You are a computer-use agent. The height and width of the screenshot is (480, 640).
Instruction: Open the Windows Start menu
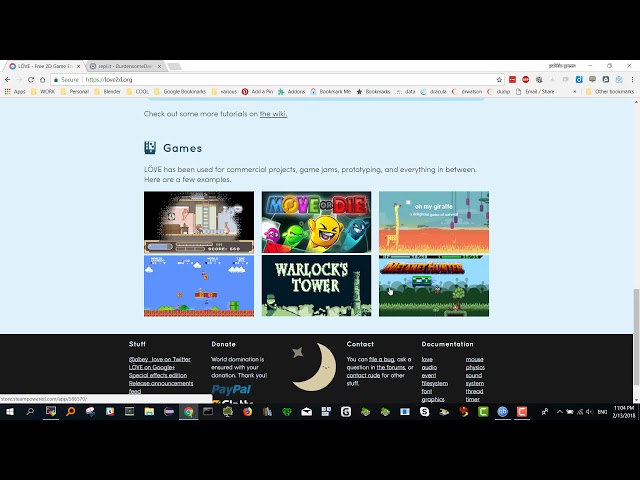click(10, 412)
